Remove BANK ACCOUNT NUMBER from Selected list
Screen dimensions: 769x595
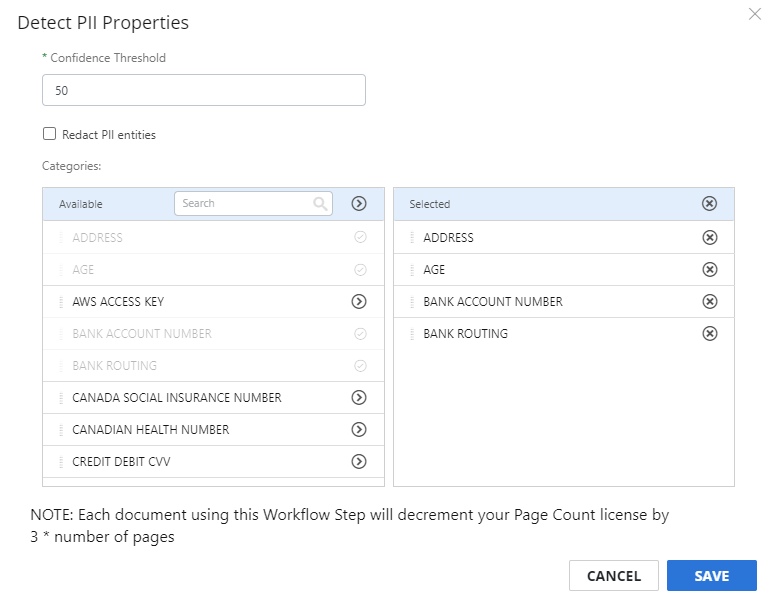[710, 301]
